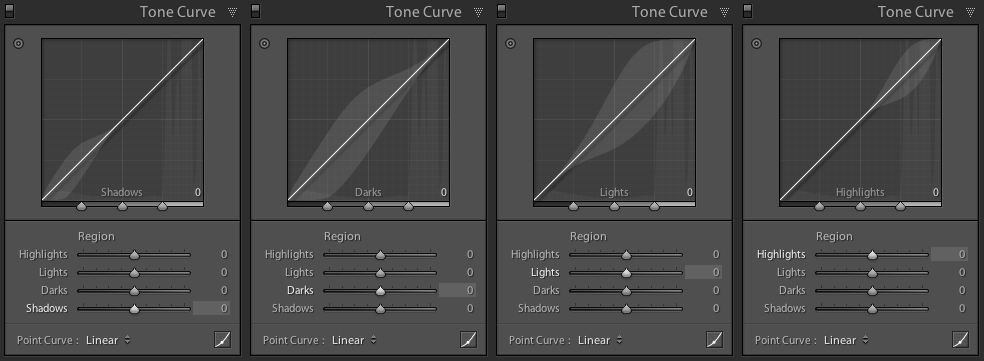
Task: Toggle the first Tone Curve panel switch
Action: (9, 11)
